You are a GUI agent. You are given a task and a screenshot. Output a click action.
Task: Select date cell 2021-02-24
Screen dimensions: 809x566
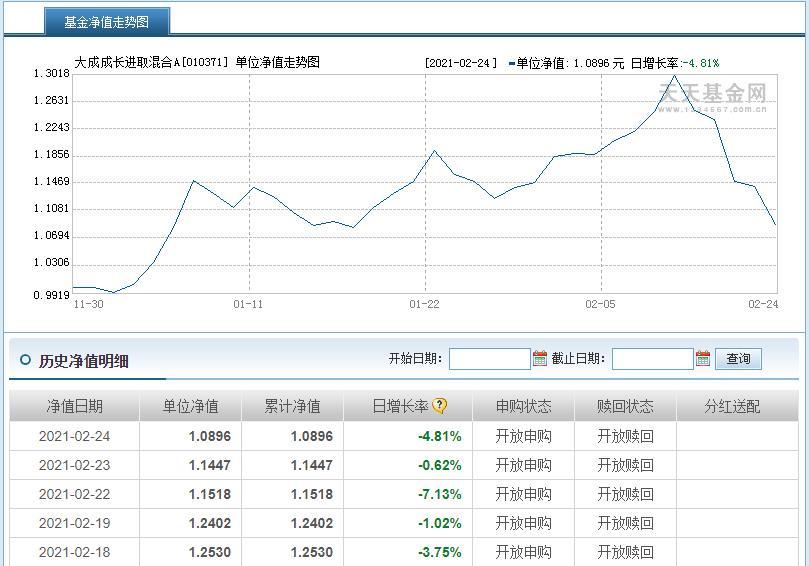point(74,436)
